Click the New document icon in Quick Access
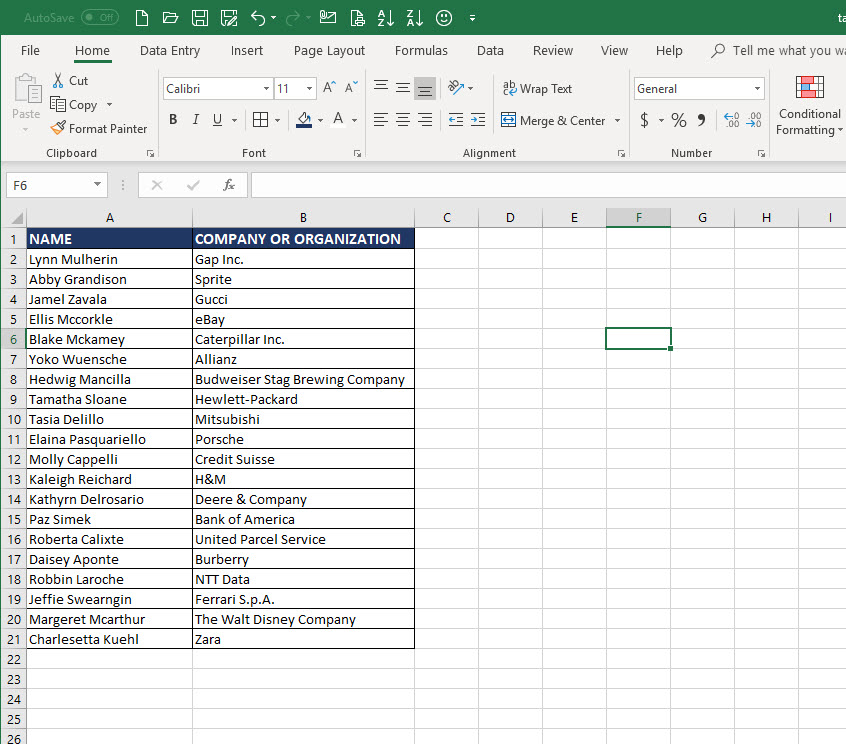 [142, 18]
